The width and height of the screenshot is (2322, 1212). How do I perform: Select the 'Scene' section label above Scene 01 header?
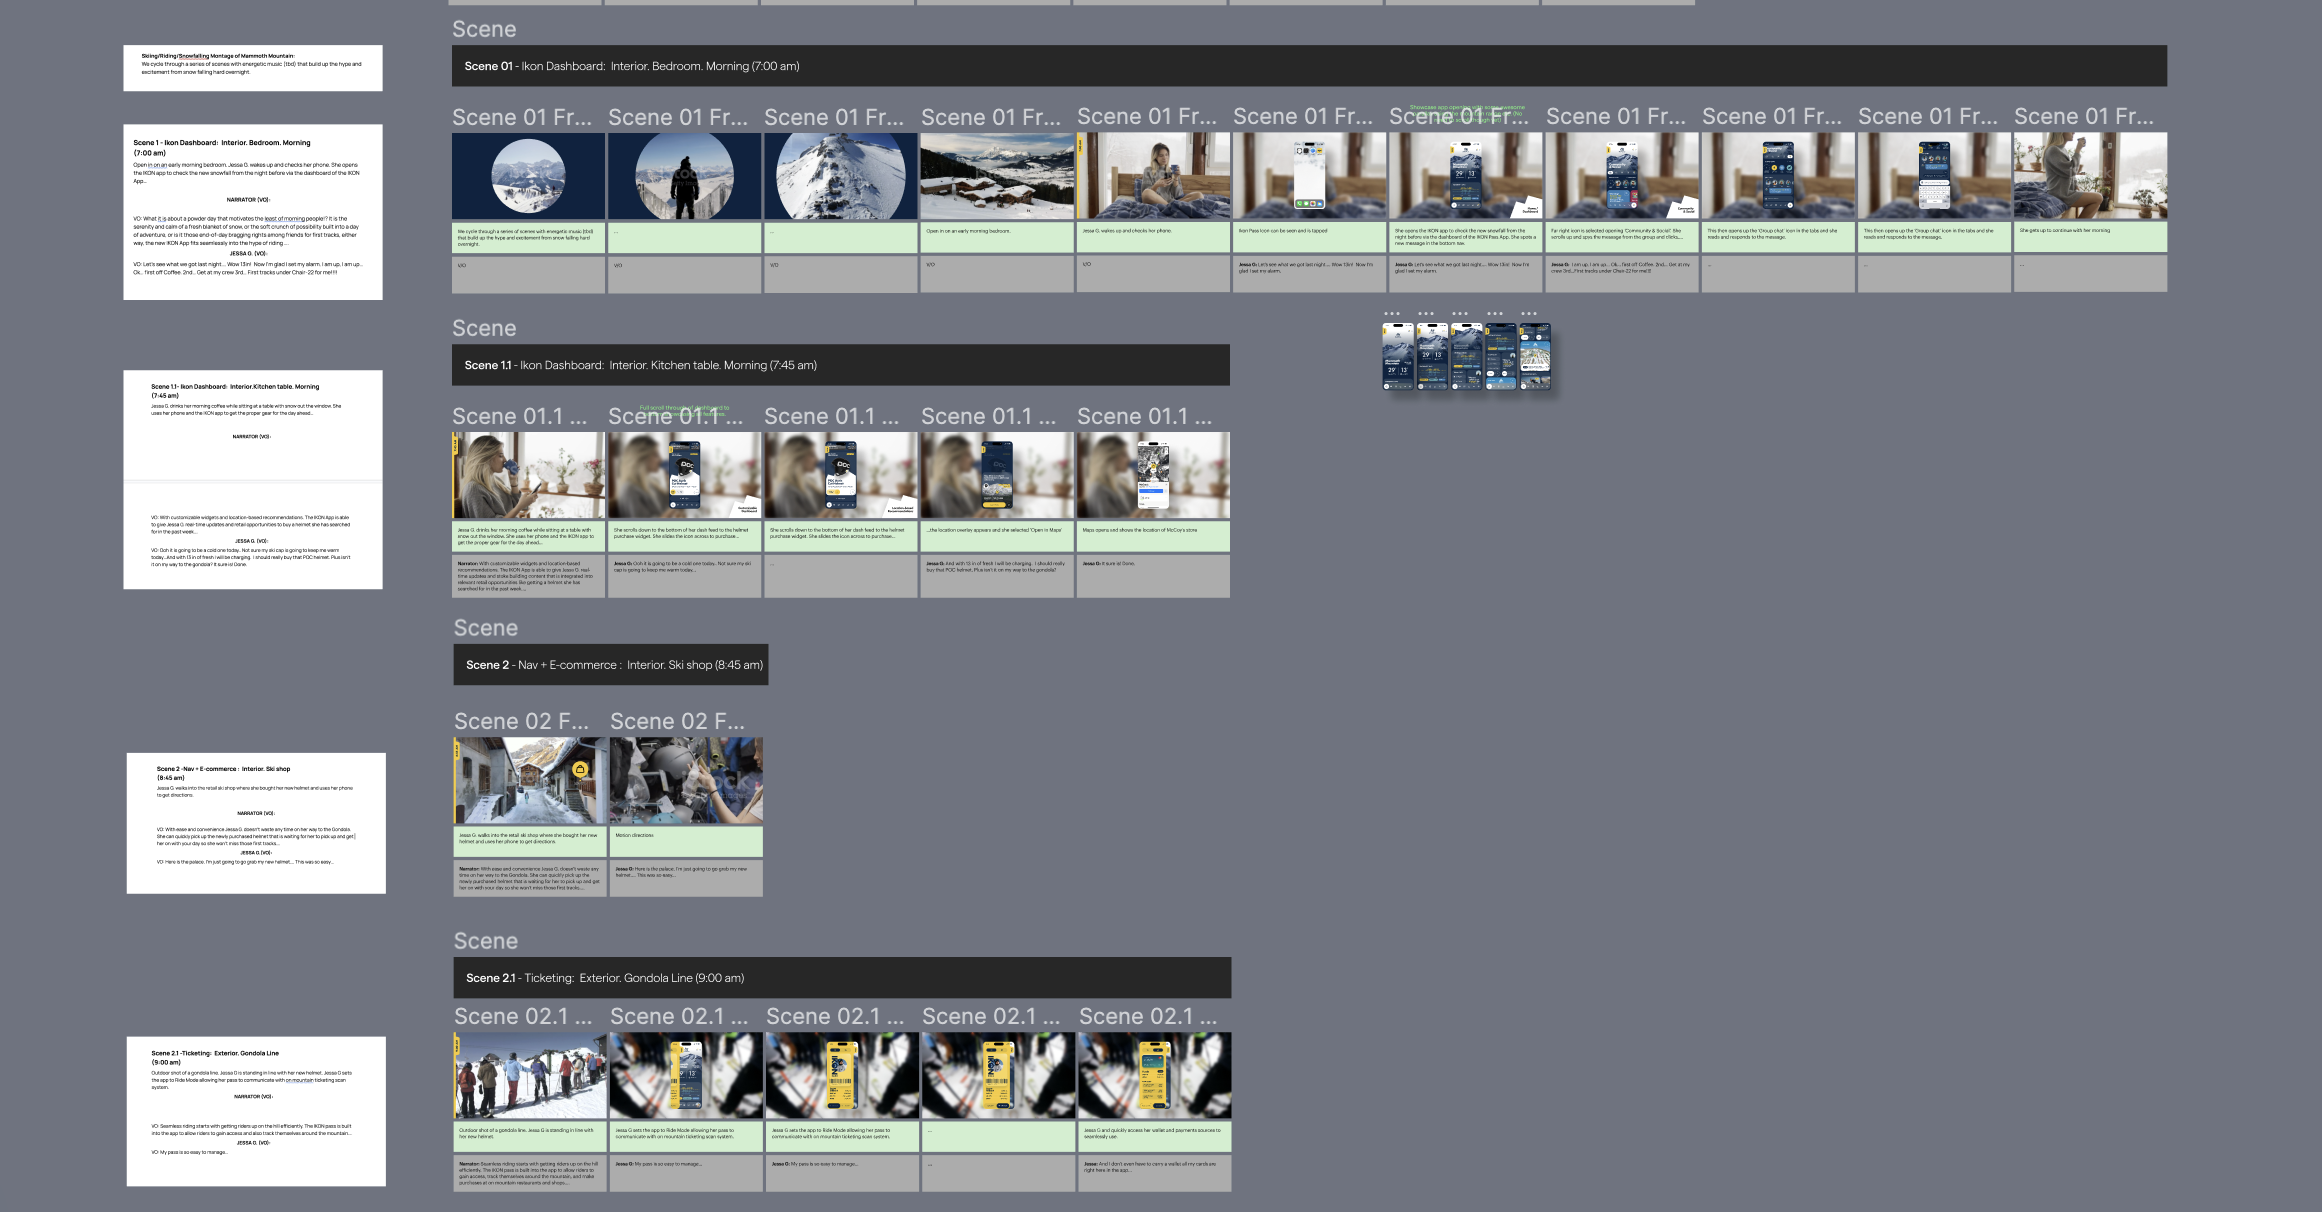pyautogui.click(x=484, y=29)
